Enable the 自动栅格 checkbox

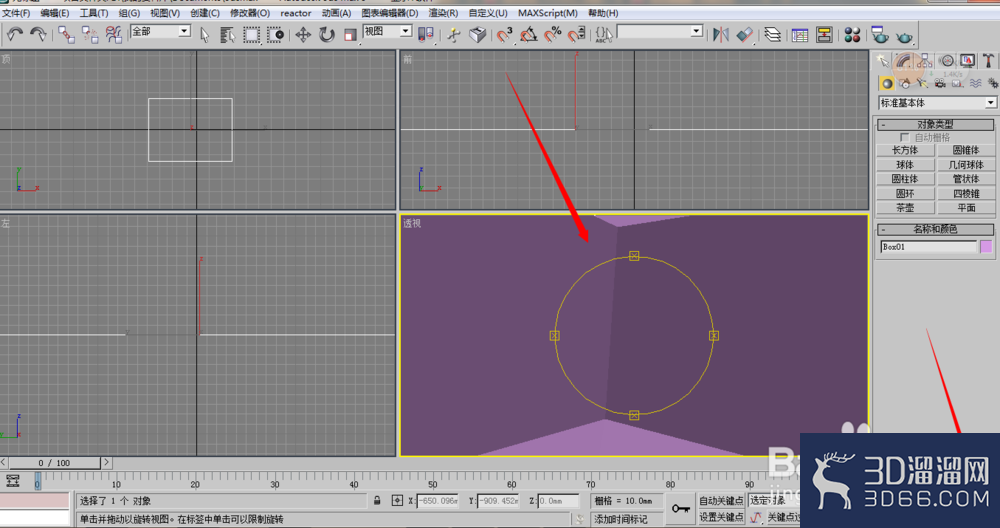tap(904, 137)
